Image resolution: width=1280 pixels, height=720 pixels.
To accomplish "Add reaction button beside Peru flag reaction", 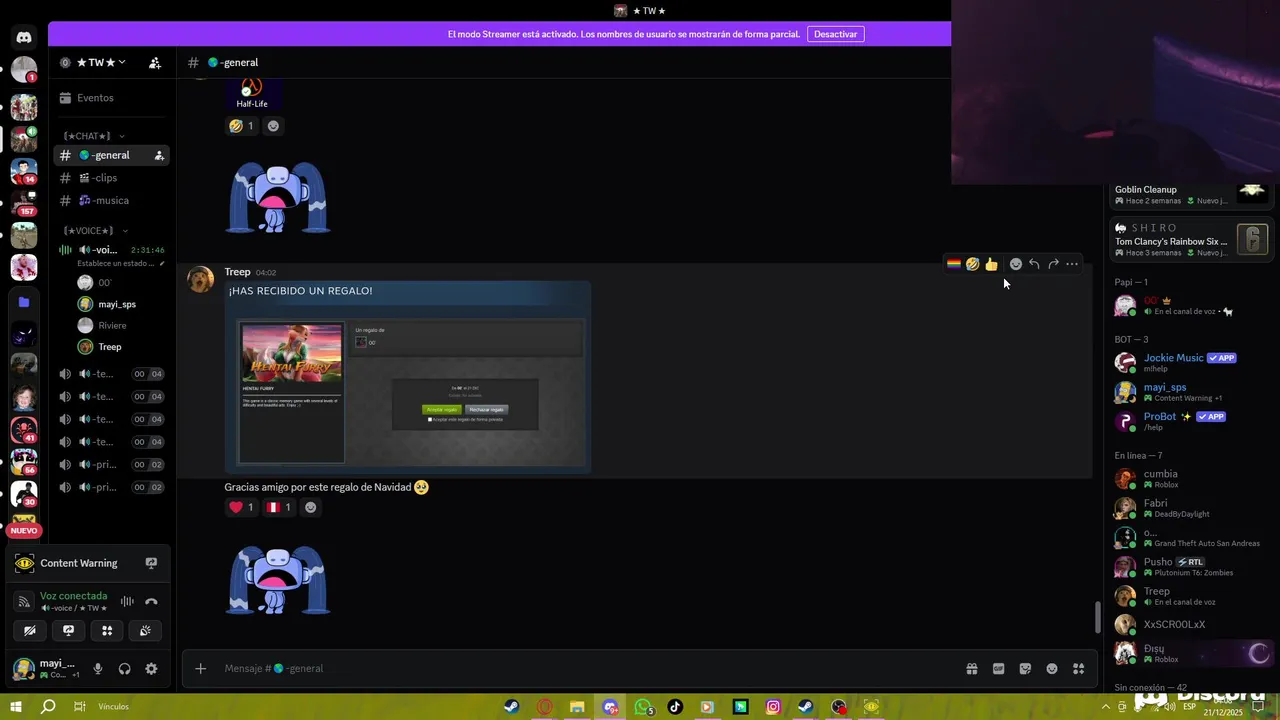I will (310, 507).
